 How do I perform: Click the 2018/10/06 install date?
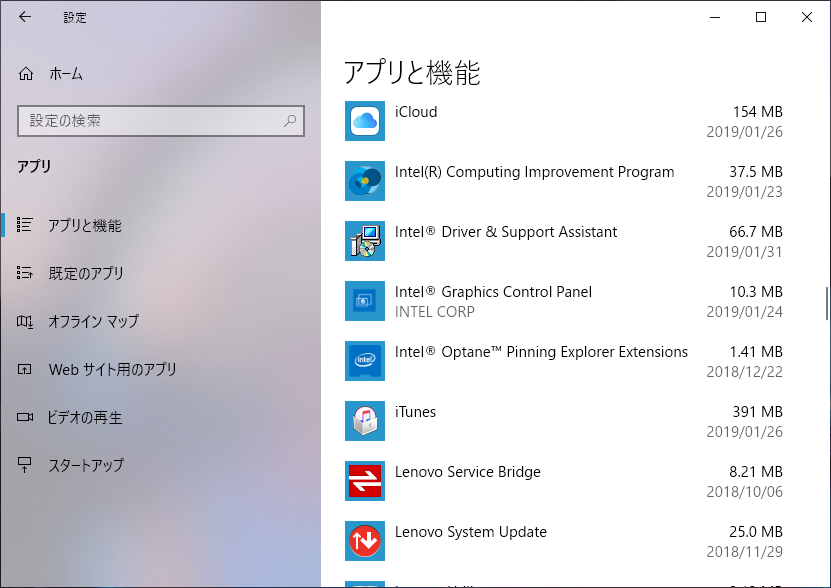tap(744, 492)
